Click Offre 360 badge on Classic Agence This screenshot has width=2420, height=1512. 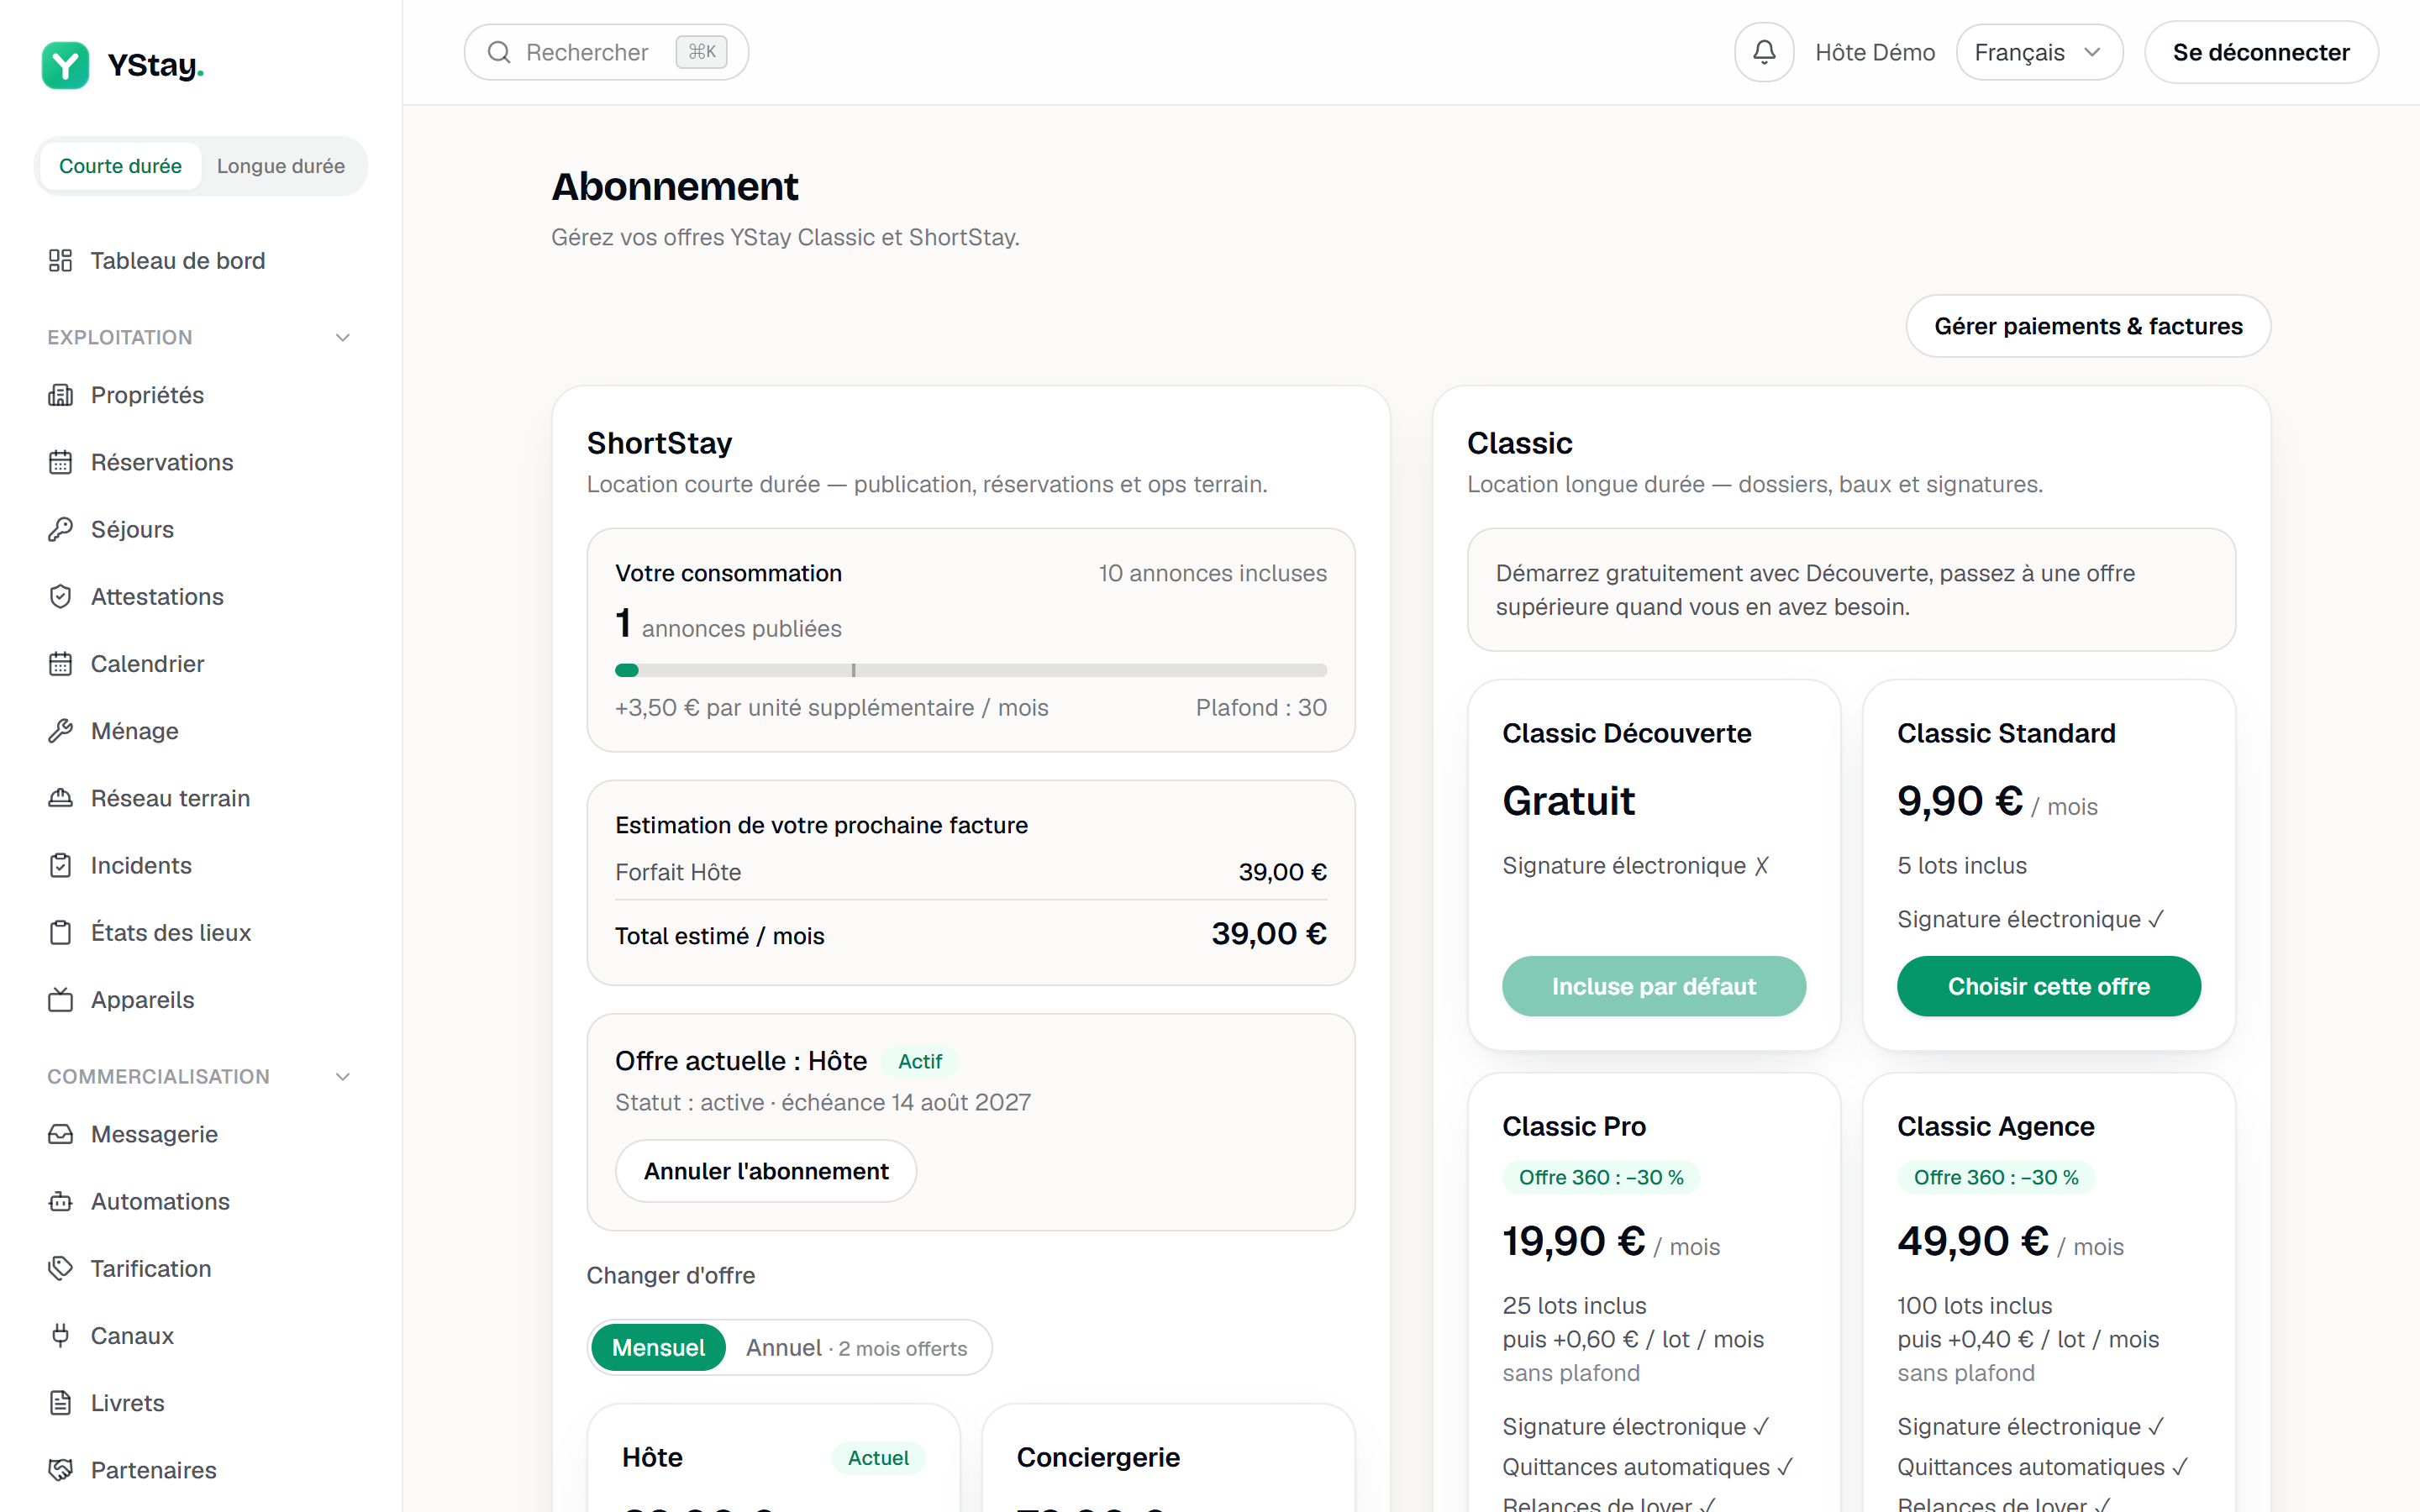tap(1996, 1177)
